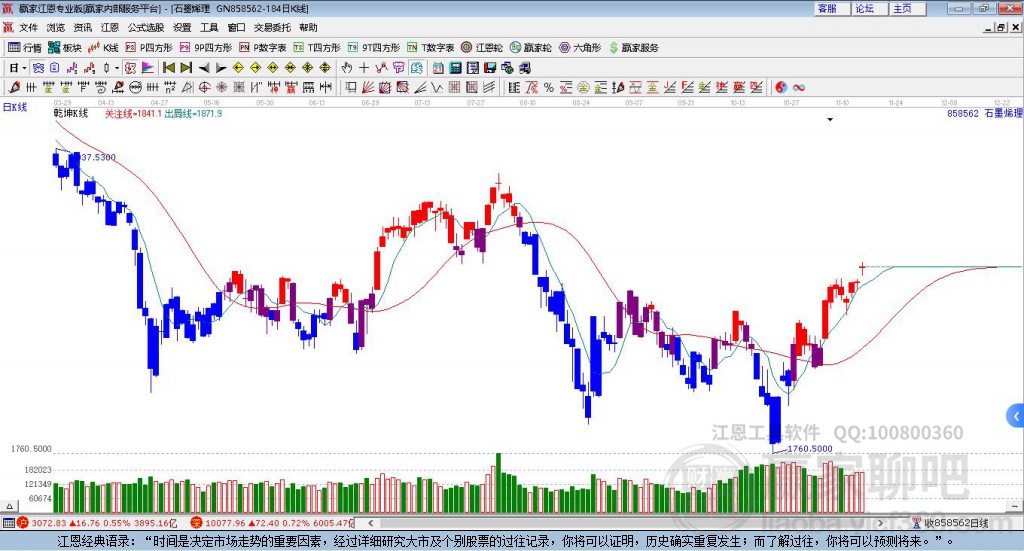Select the red target circle tool
The width and height of the screenshot is (1024, 551).
click(x=204, y=87)
